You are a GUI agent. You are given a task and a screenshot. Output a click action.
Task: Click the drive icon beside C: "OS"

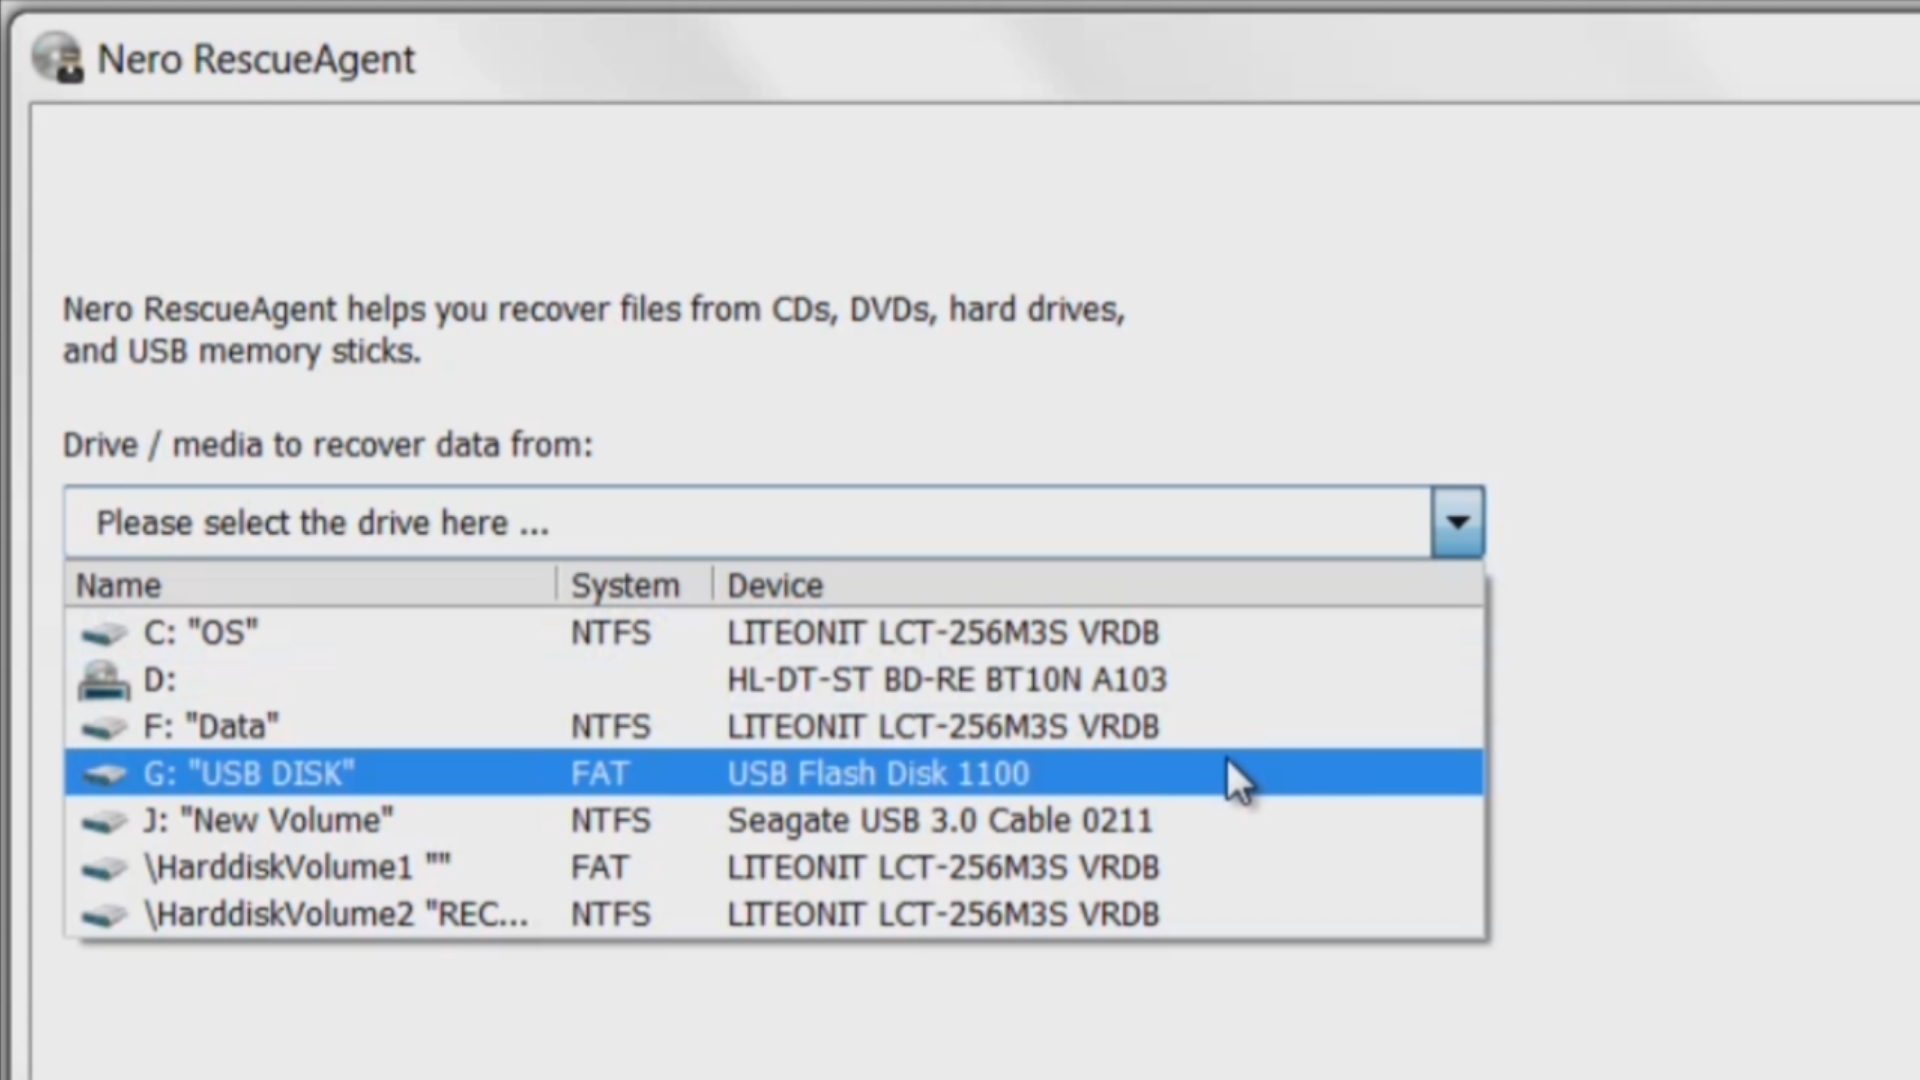(x=104, y=634)
